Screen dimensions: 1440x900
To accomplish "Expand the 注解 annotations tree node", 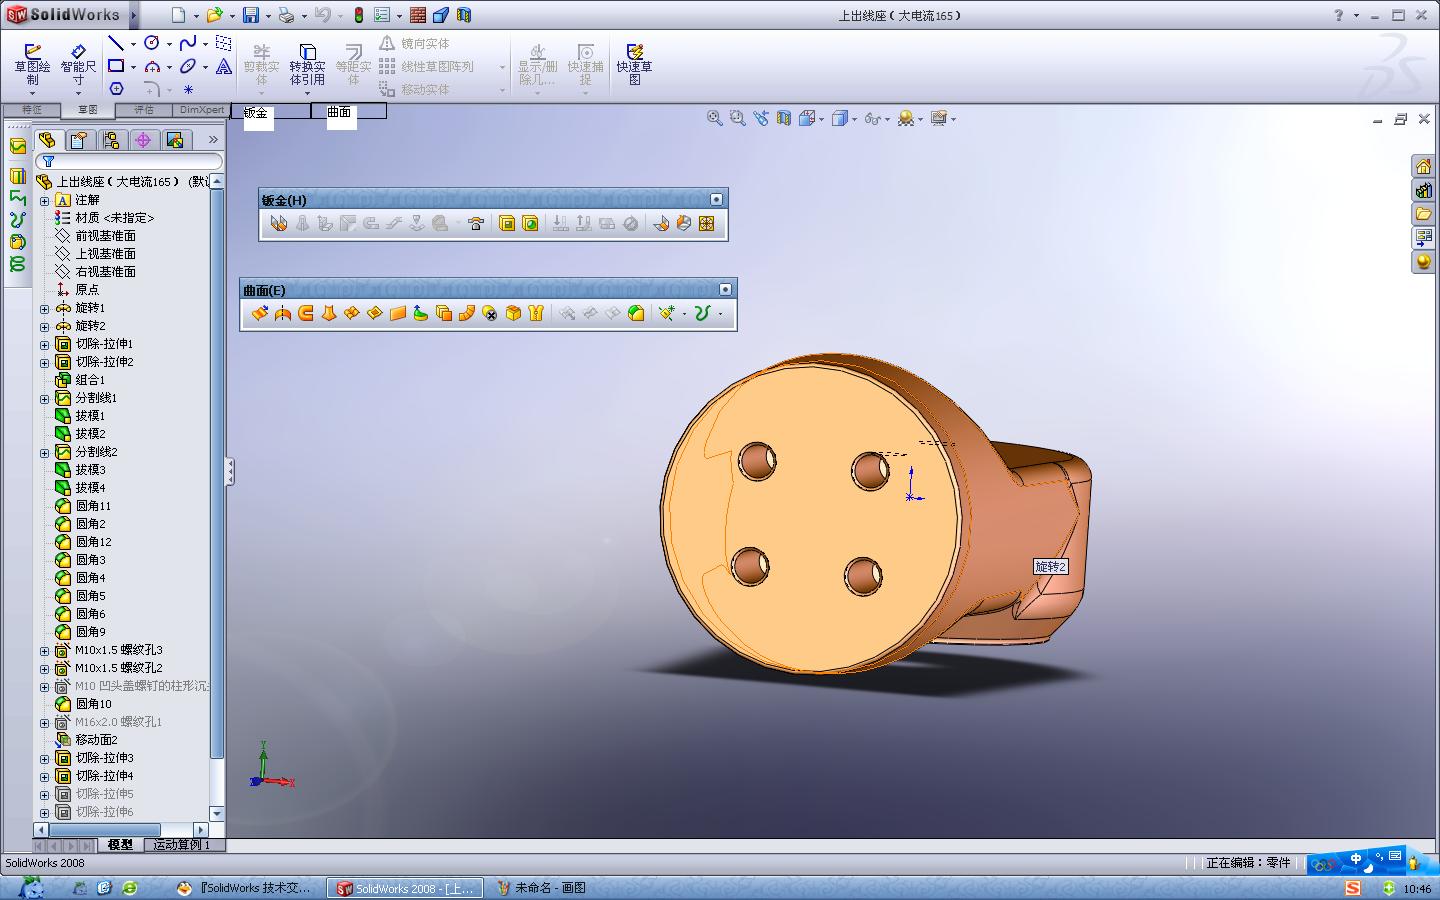I will (44, 200).
